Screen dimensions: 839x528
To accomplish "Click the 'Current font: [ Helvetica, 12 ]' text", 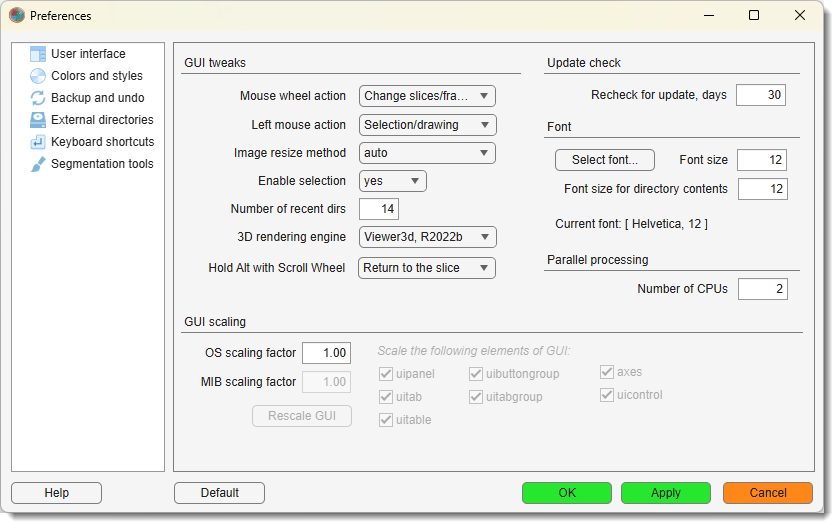I will [x=631, y=224].
